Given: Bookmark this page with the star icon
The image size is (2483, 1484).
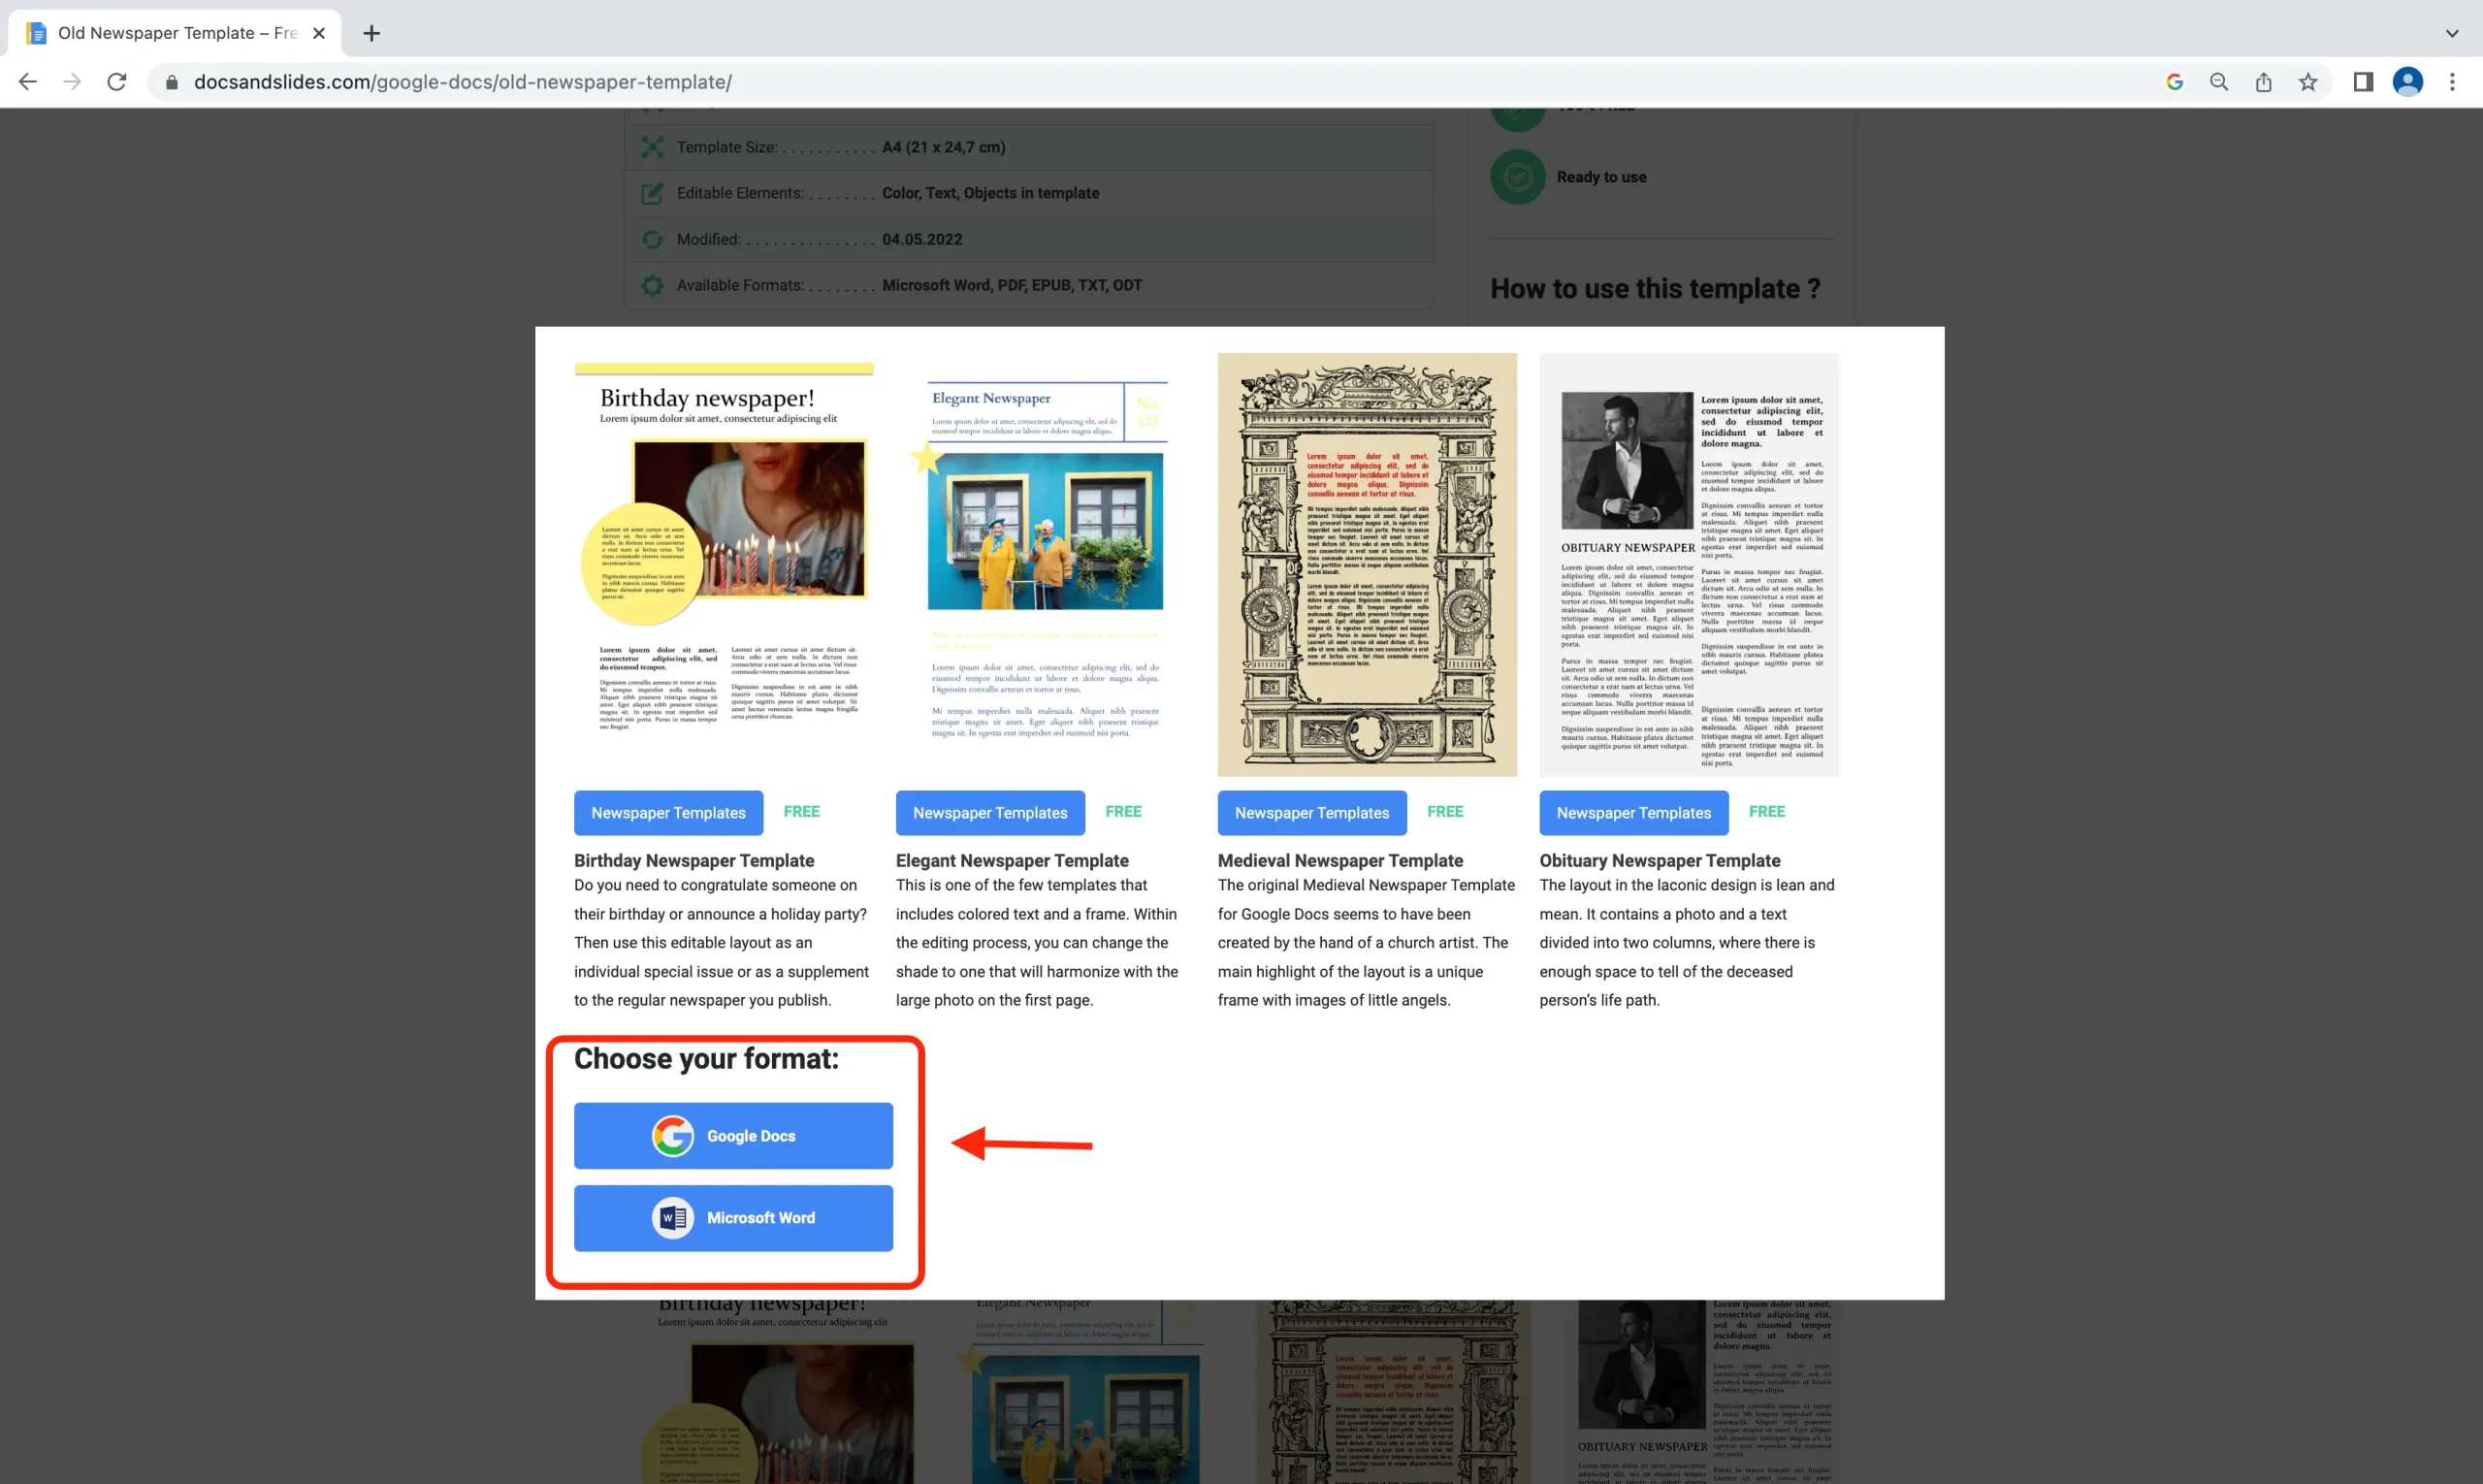Looking at the screenshot, I should pos(2308,82).
